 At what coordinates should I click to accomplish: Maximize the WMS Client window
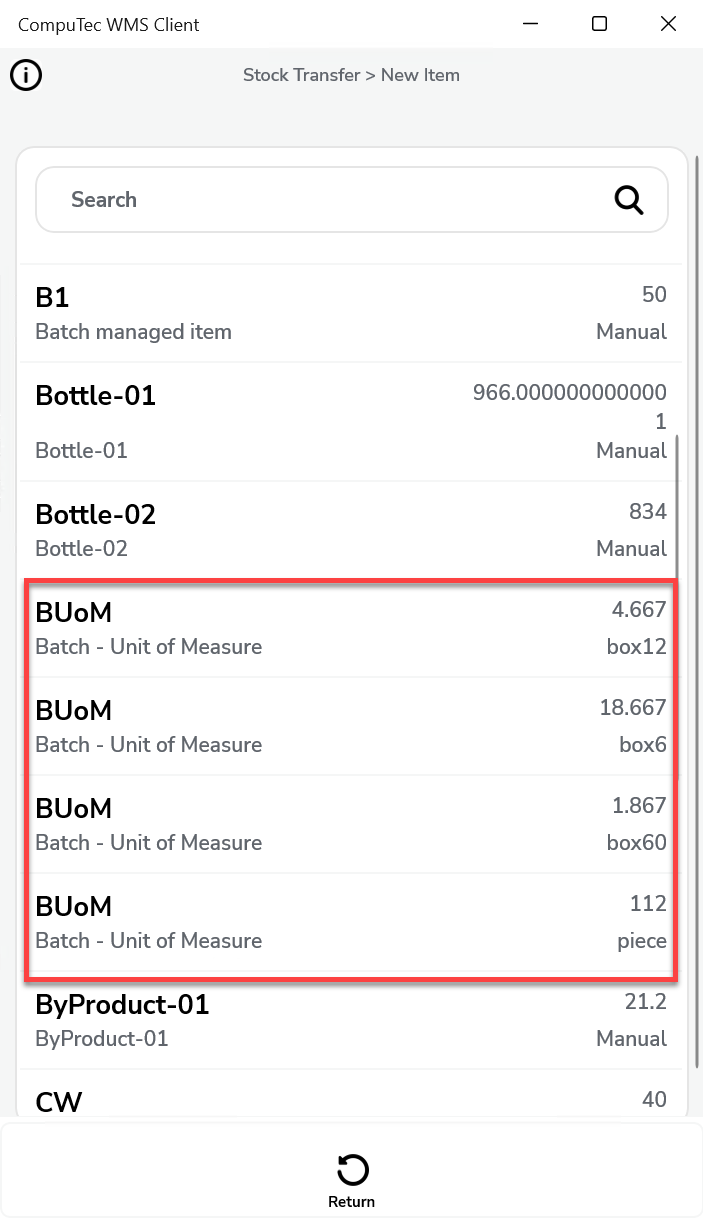pyautogui.click(x=599, y=24)
